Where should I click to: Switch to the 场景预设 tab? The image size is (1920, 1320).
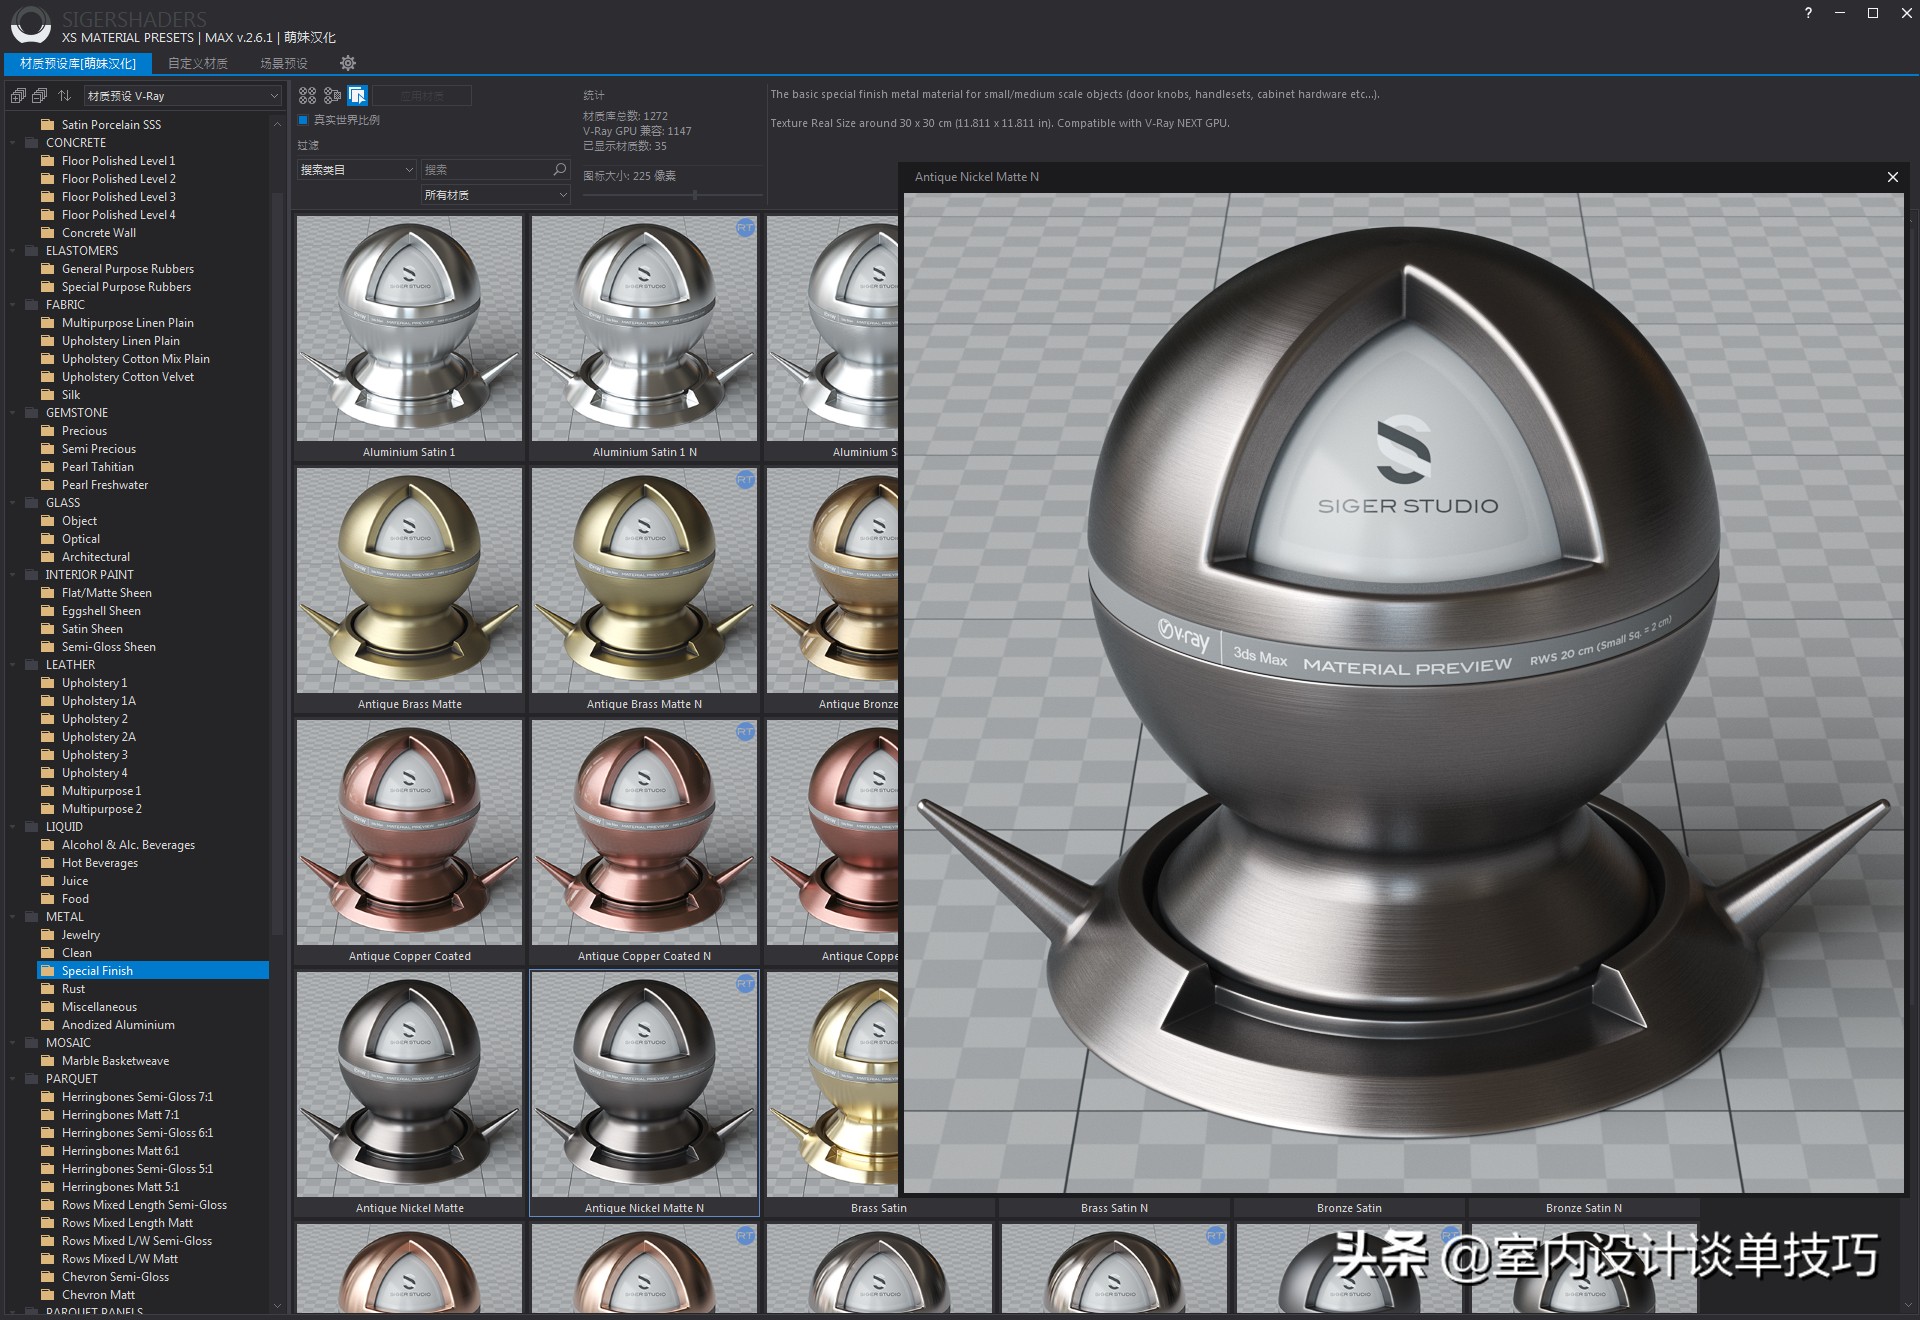tap(281, 63)
